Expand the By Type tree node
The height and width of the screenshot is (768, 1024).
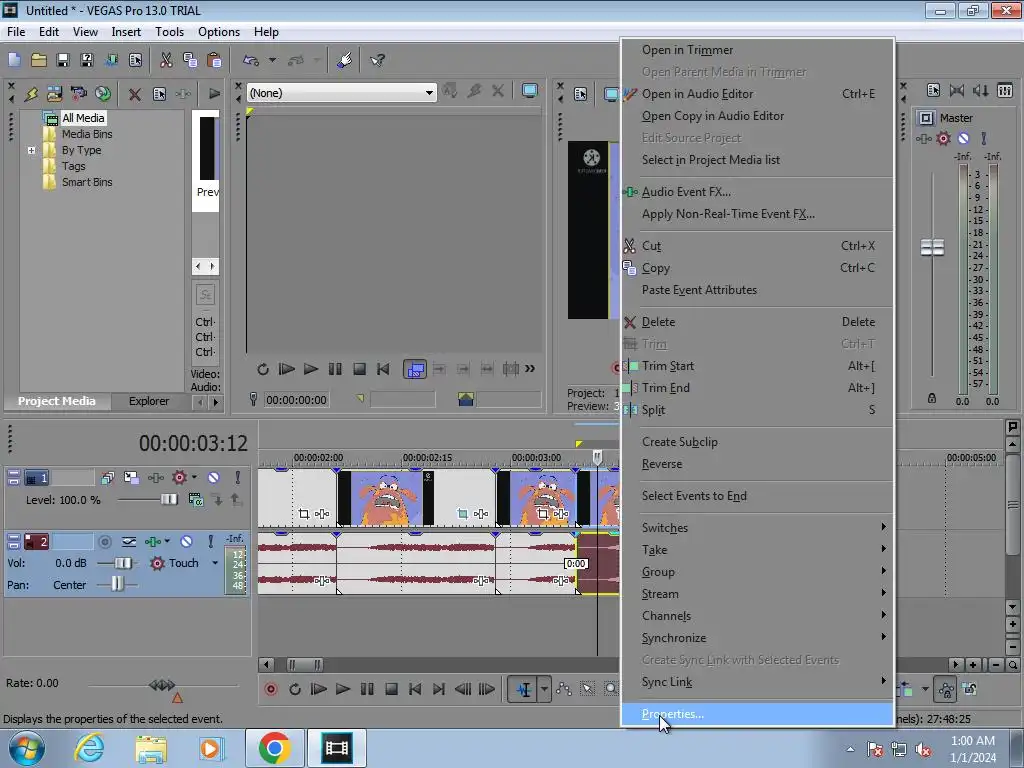[x=31, y=150]
